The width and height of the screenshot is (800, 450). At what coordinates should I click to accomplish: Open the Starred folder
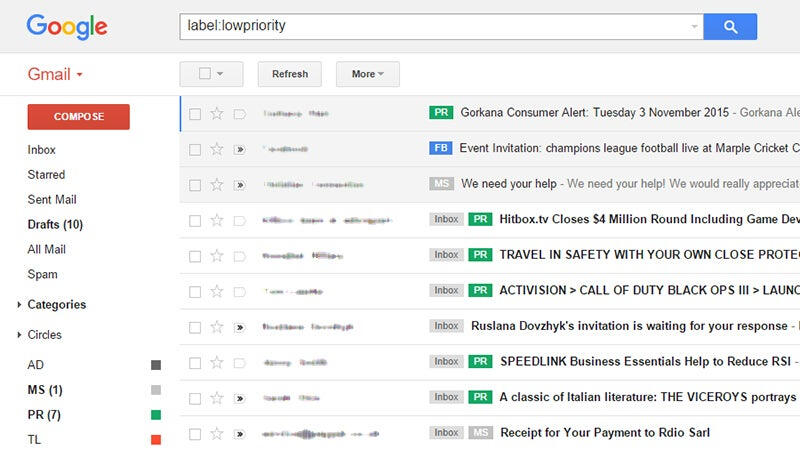pyautogui.click(x=46, y=174)
